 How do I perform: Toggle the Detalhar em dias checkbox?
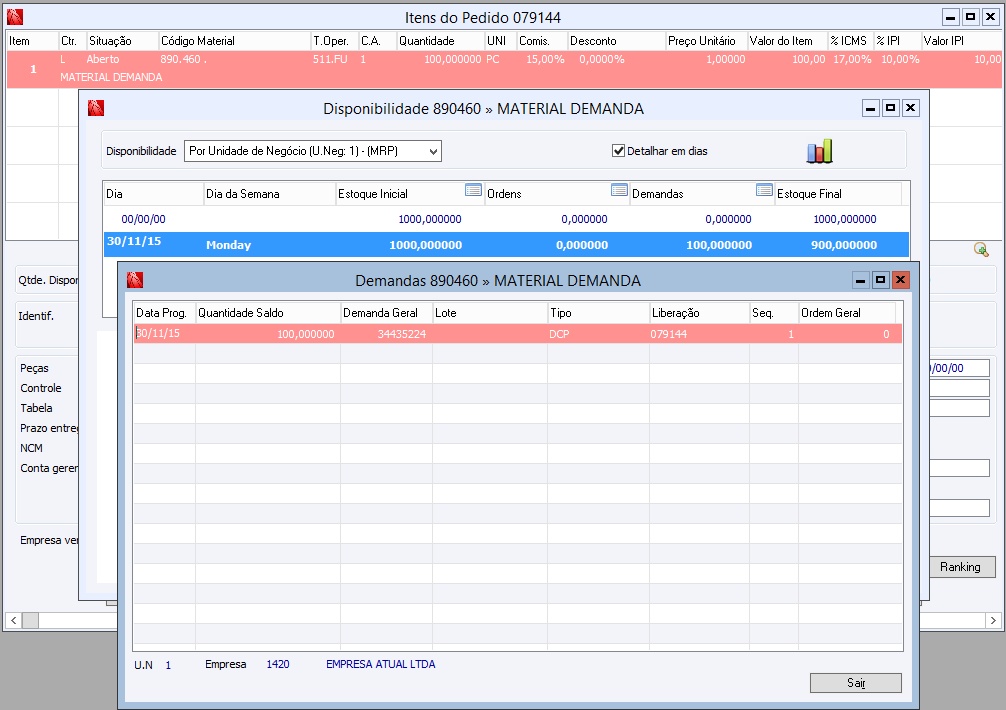pyautogui.click(x=618, y=151)
